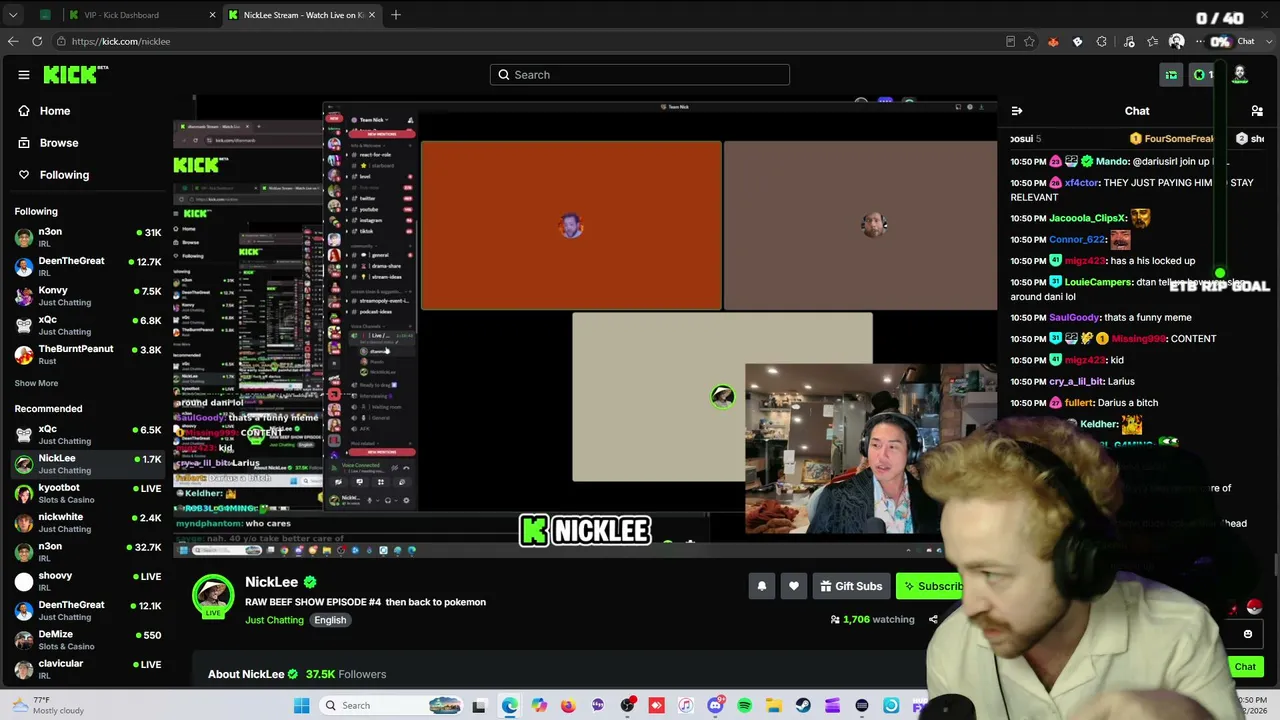Click the Gift Subs button

tap(851, 586)
